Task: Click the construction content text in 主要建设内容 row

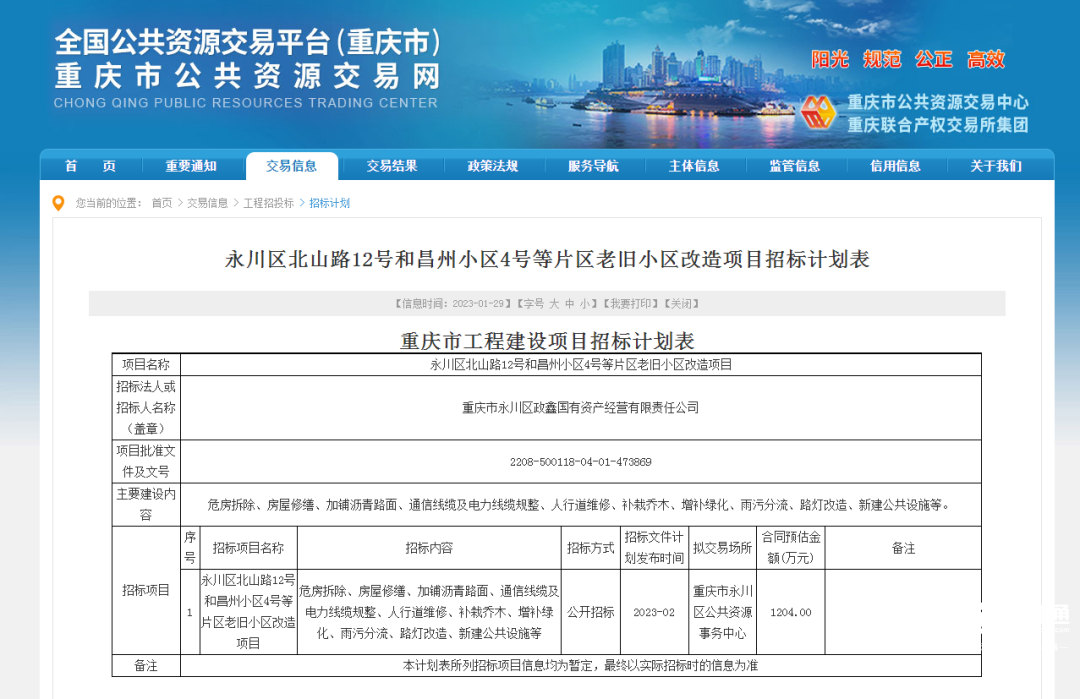Action: [581, 505]
